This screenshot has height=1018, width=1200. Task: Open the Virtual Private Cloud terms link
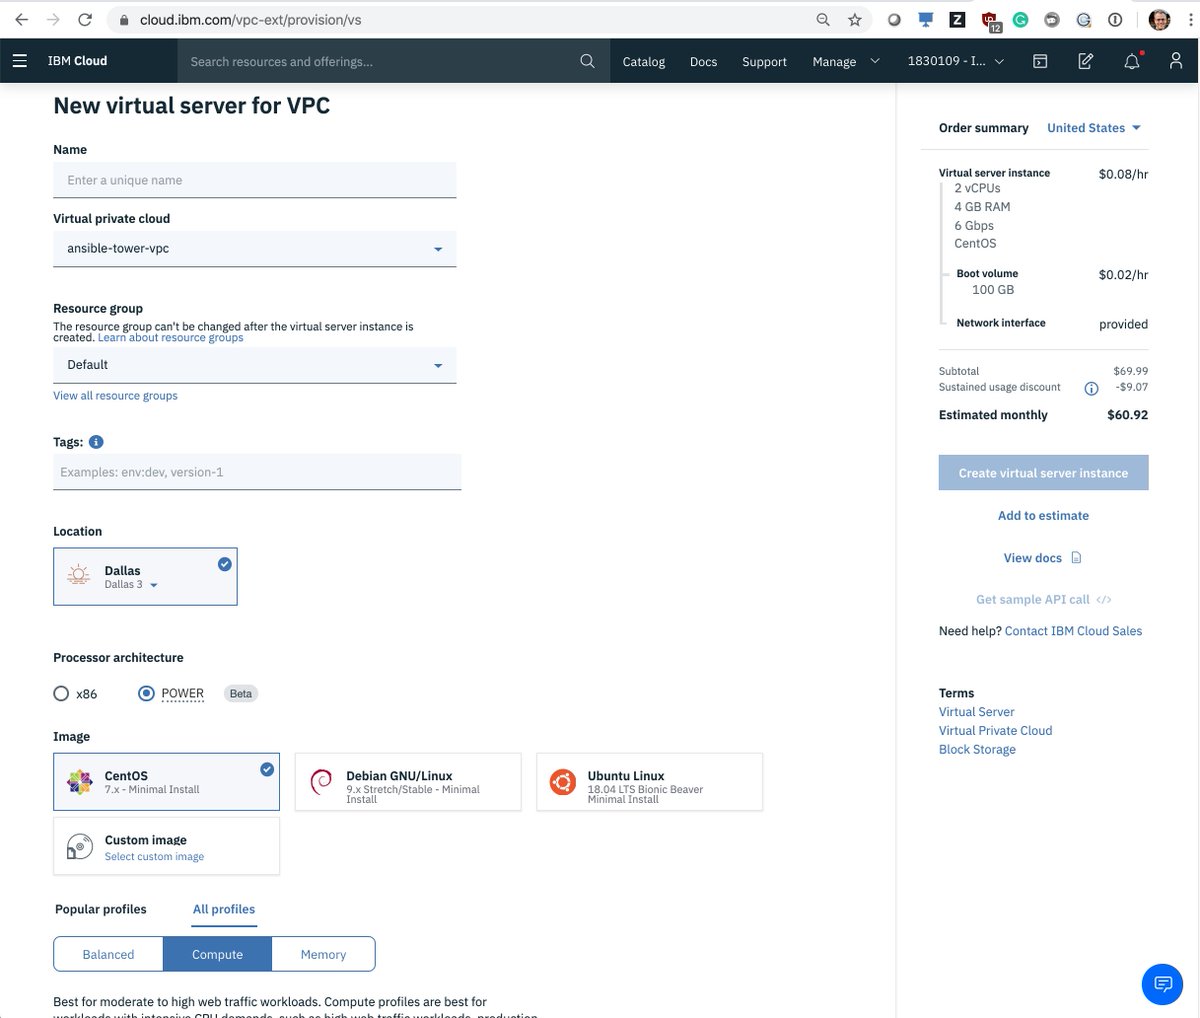pos(995,731)
